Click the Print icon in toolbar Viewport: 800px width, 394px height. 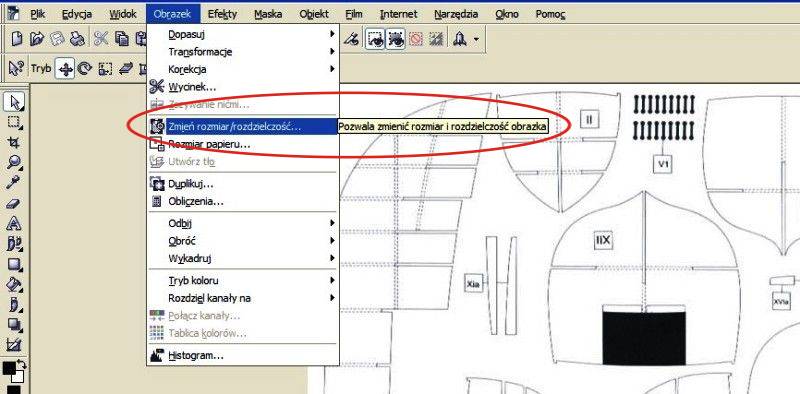77,39
